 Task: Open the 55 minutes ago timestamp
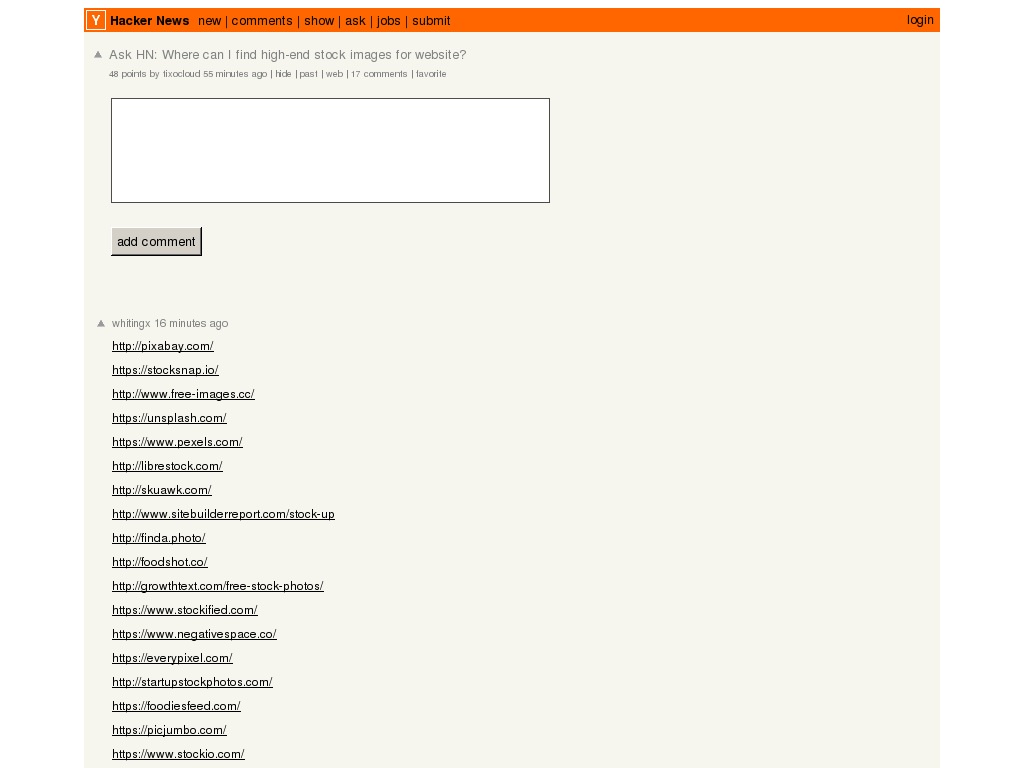pyautogui.click(x=235, y=74)
